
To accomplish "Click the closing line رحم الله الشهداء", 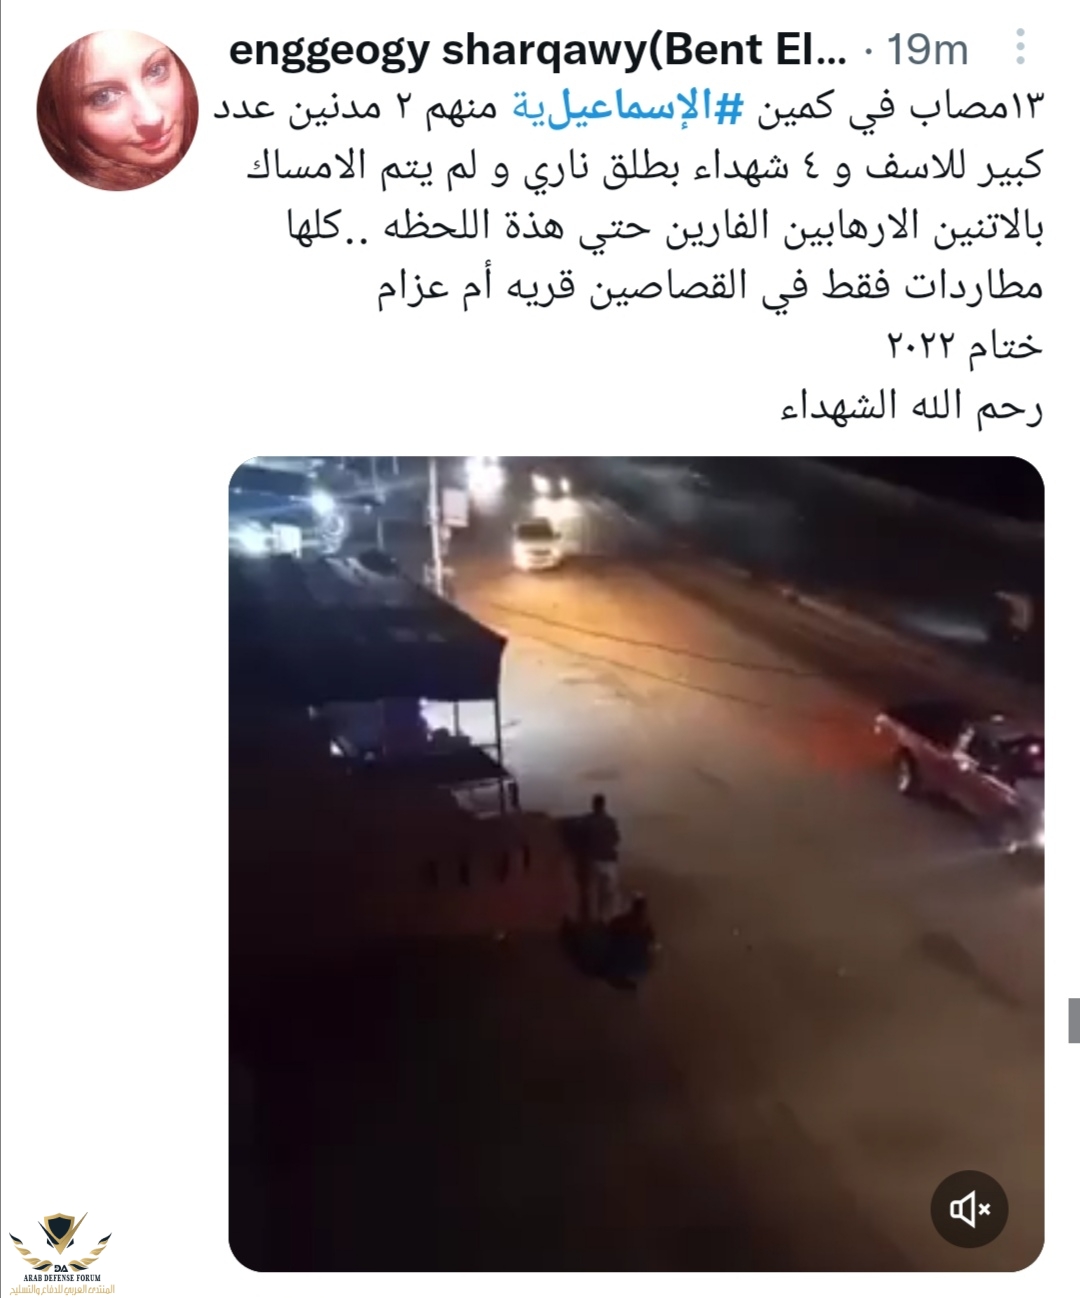I will (911, 406).
